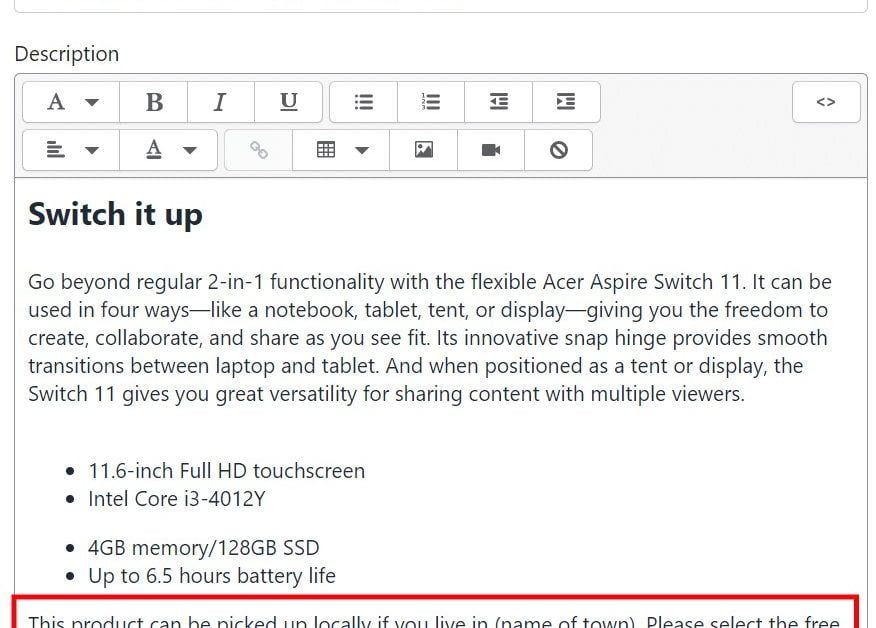
Task: Outdent the selected text
Action: pyautogui.click(x=498, y=102)
